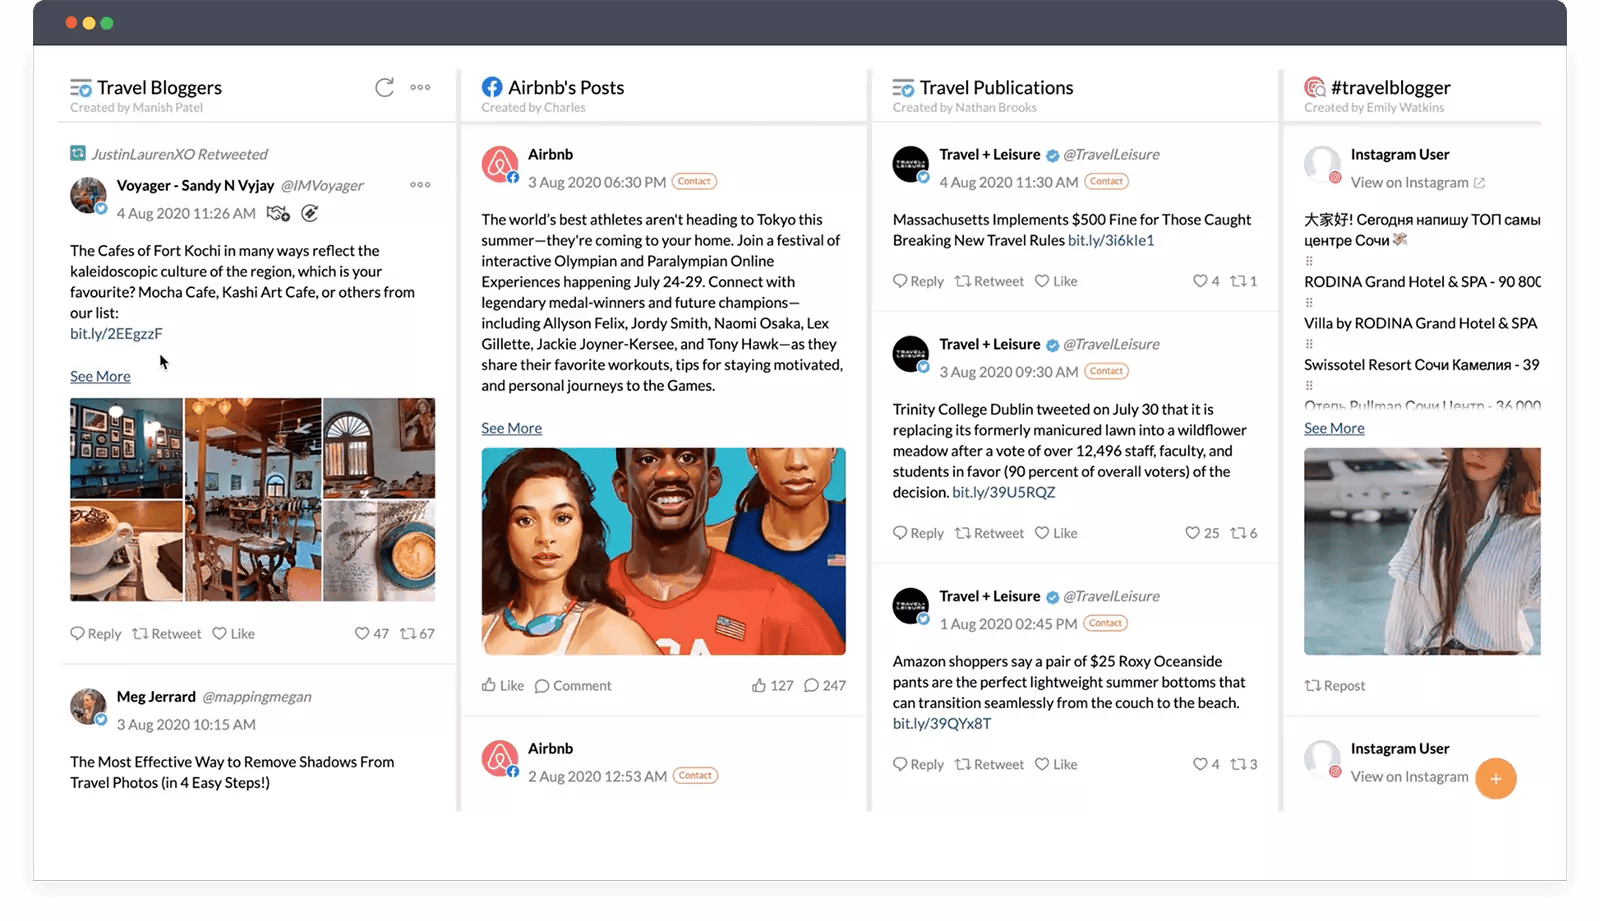1600x921 pixels.
Task: Open Travel + Leisure avatar on 4 Aug tweet
Action: pyautogui.click(x=911, y=165)
